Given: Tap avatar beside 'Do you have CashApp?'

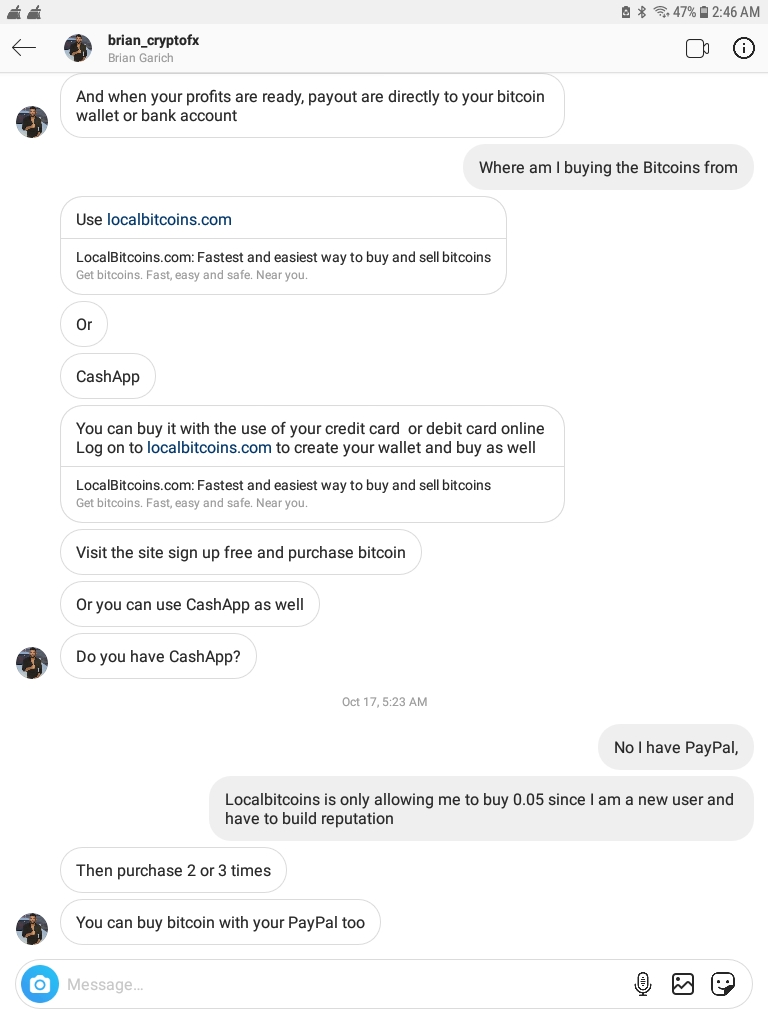Looking at the screenshot, I should coord(32,663).
